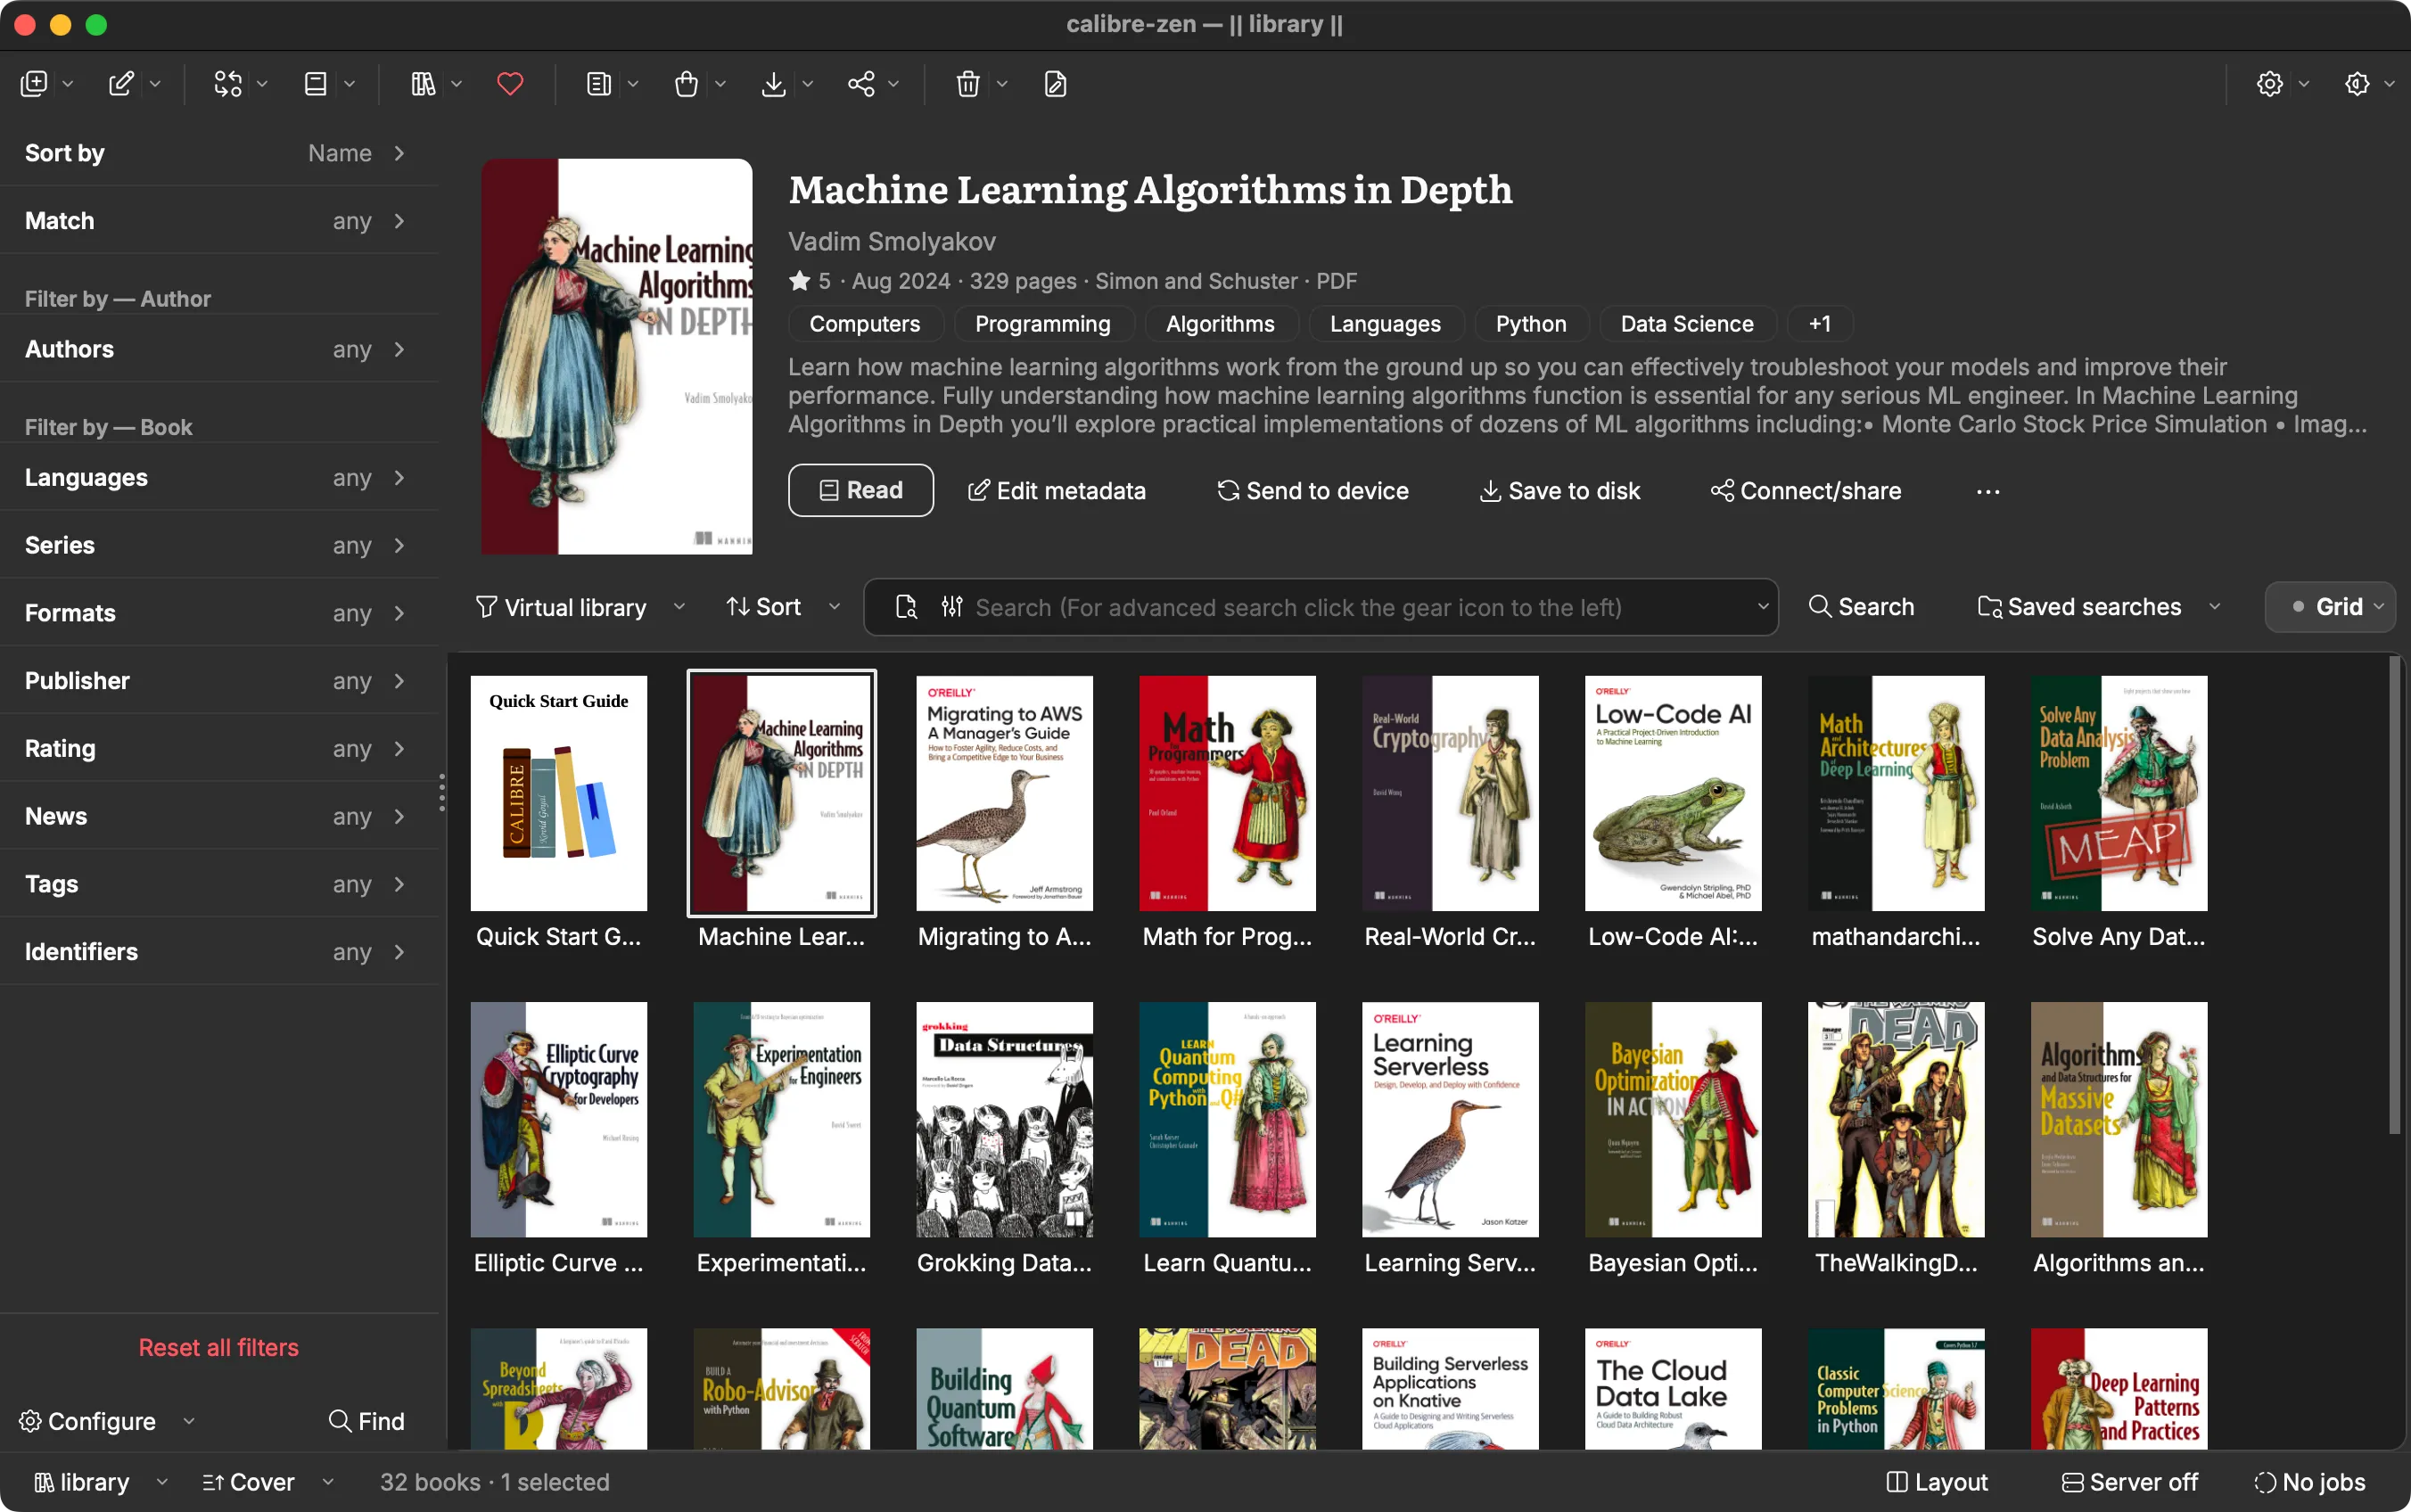Select the Low-Code AI book cover
Viewport: 2411px width, 1512px height.
(1673, 793)
